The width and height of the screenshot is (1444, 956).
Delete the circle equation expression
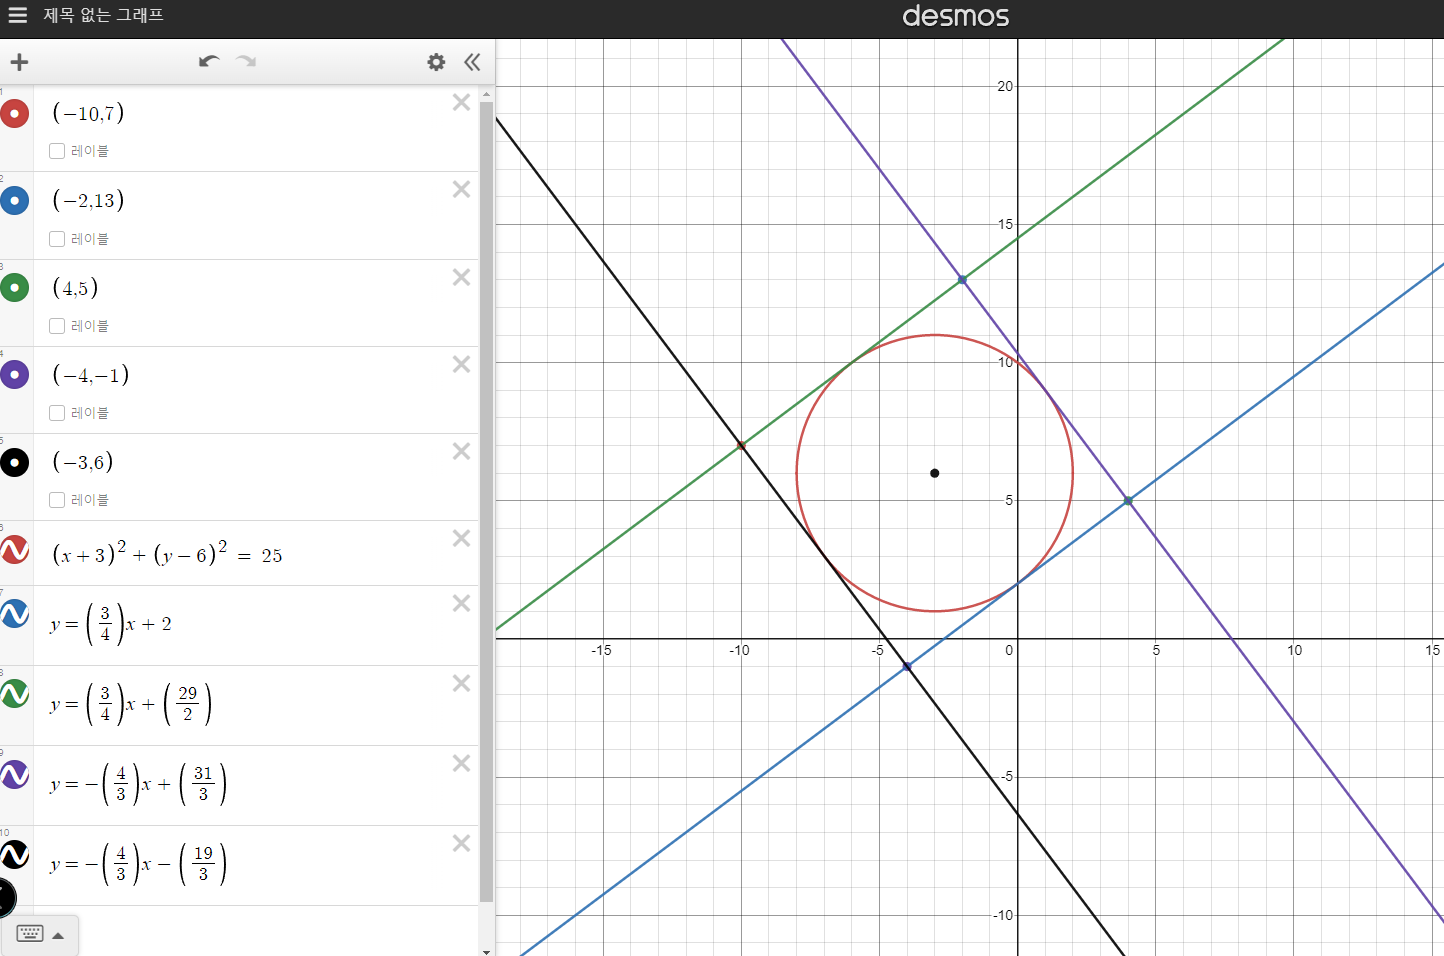[x=461, y=538]
